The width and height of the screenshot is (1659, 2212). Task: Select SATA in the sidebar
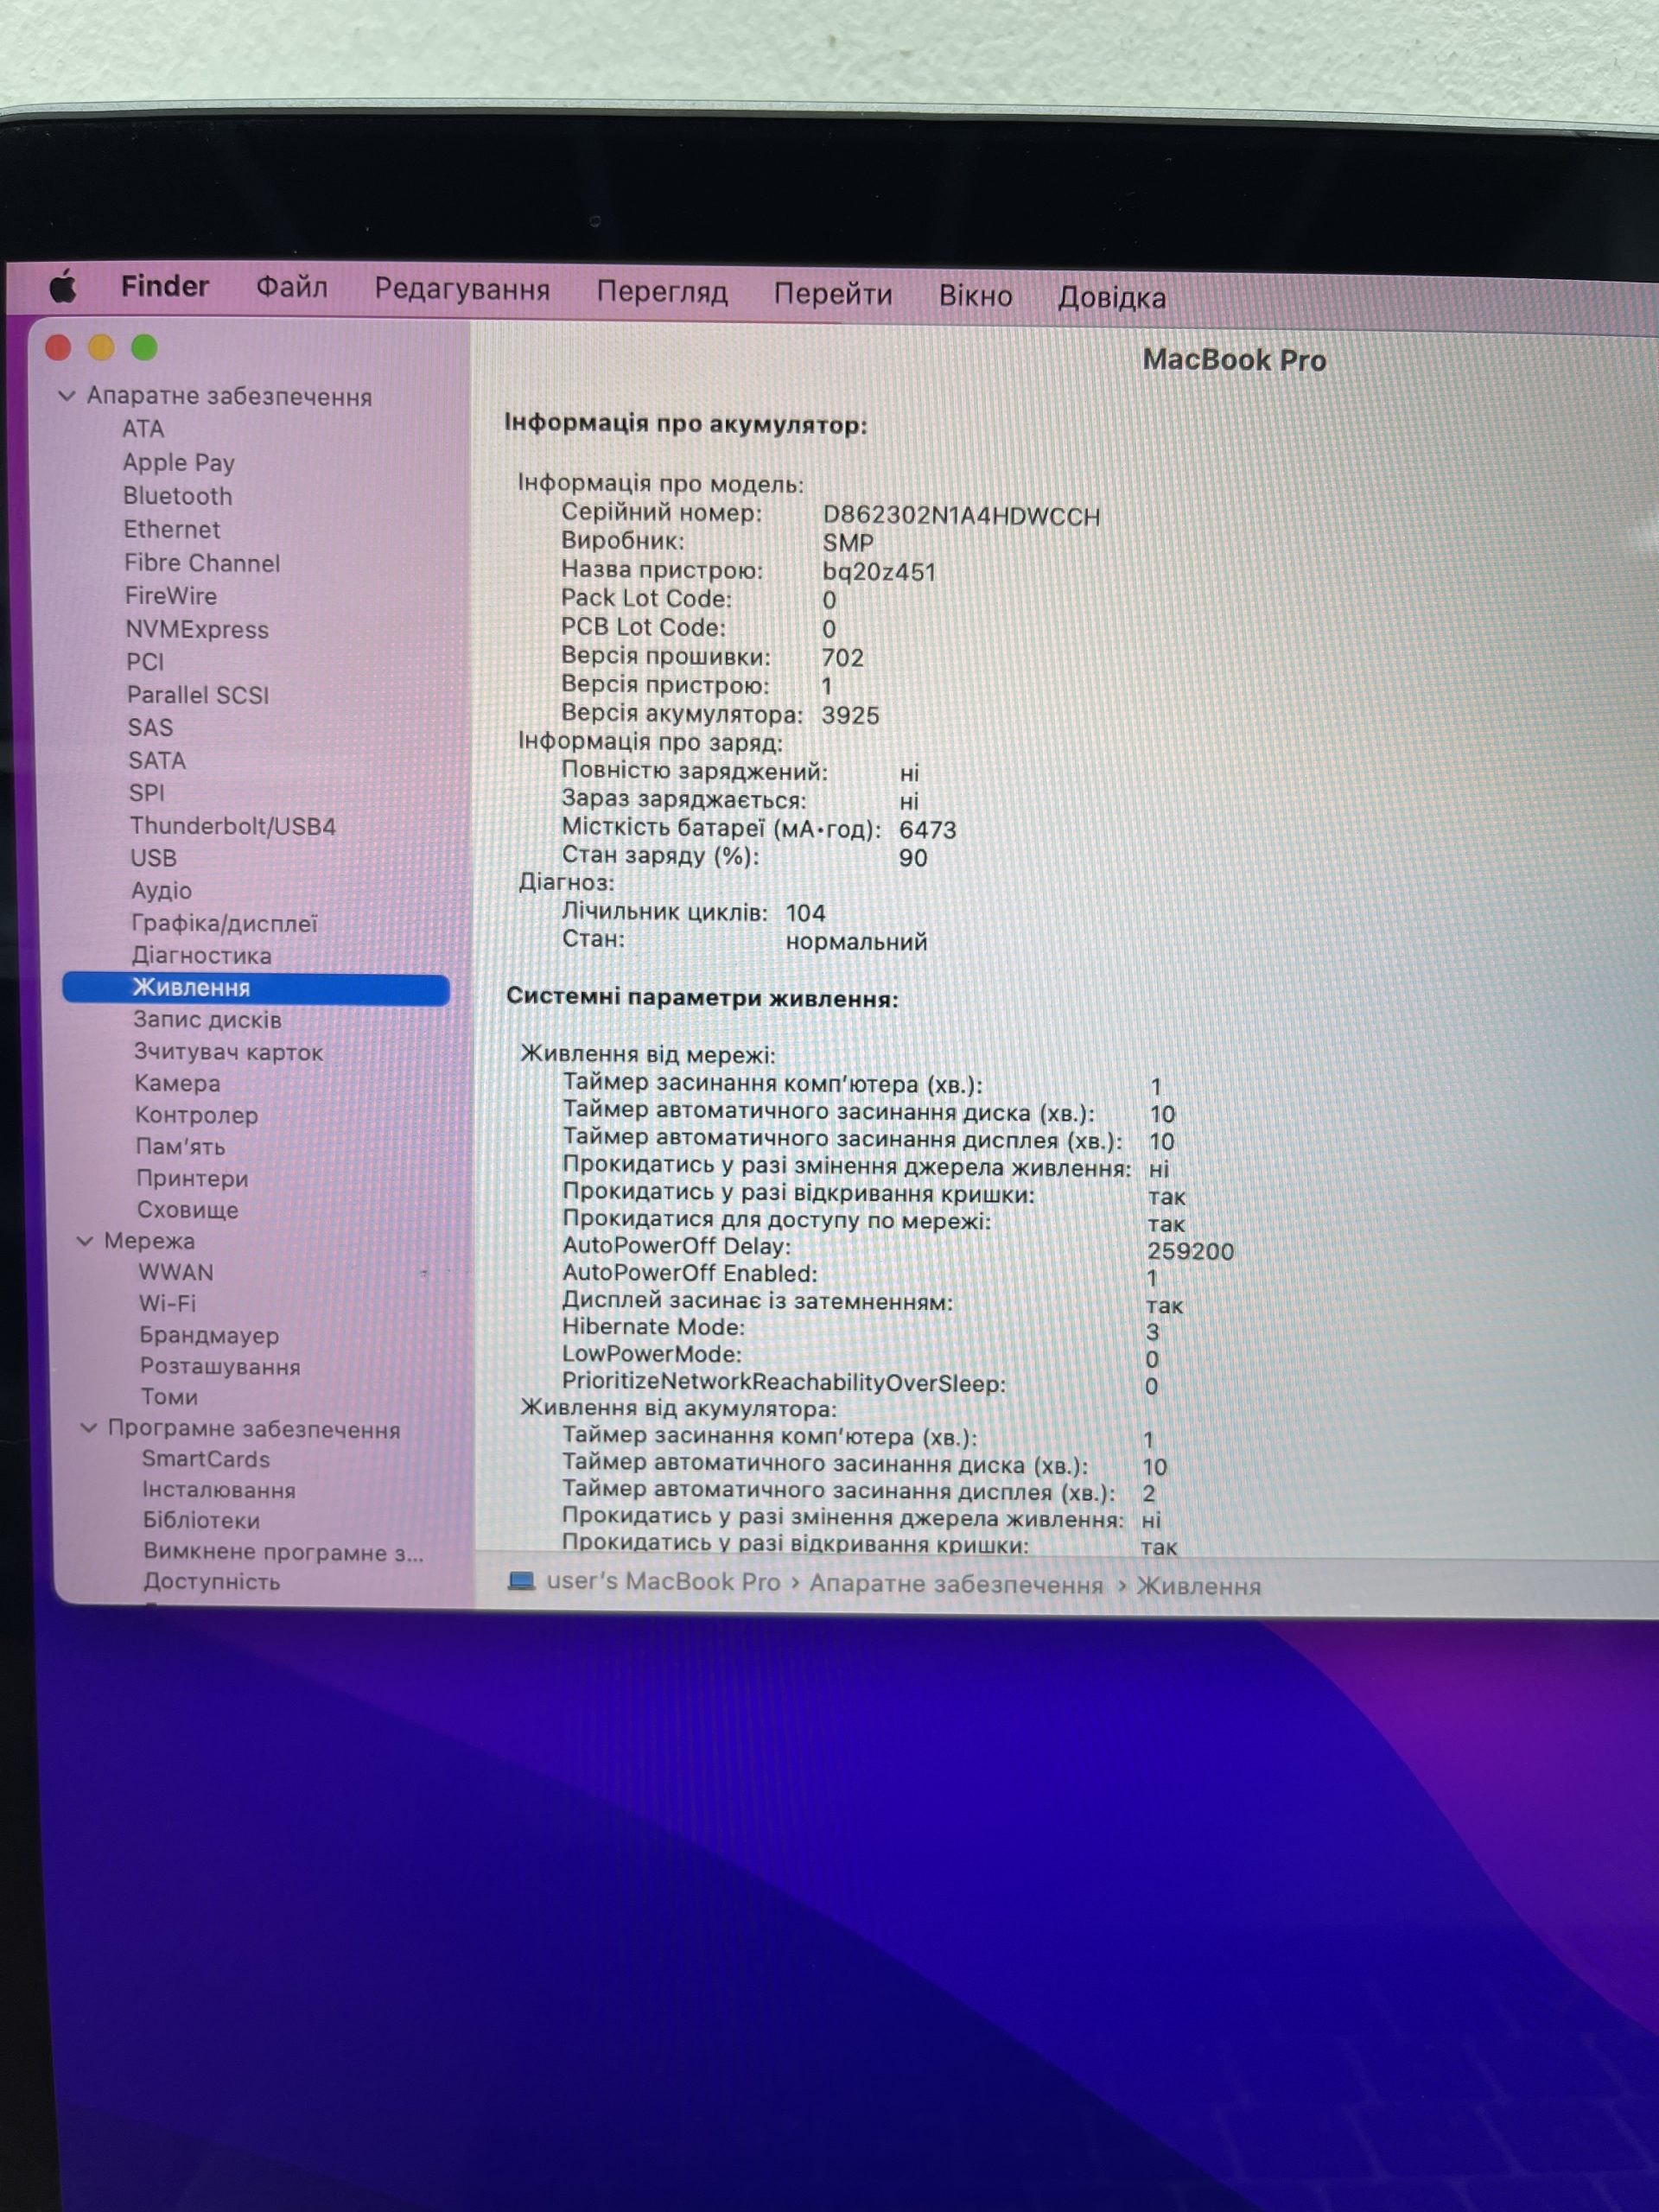click(x=157, y=761)
